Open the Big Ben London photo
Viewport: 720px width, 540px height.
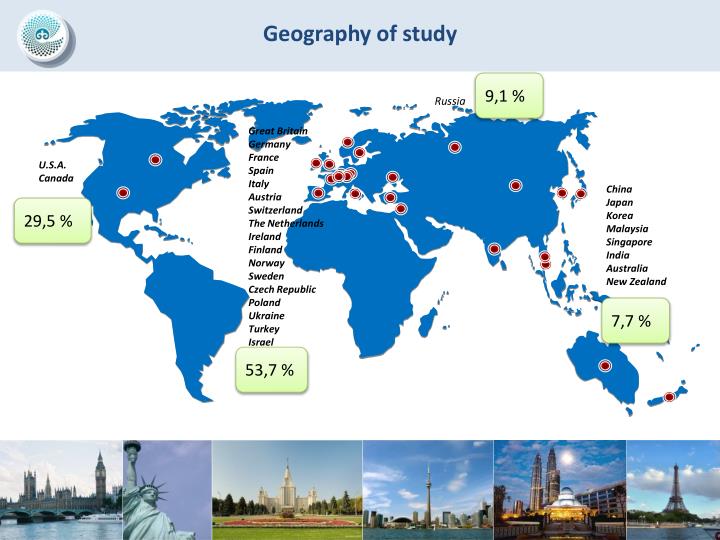[x=61, y=490]
